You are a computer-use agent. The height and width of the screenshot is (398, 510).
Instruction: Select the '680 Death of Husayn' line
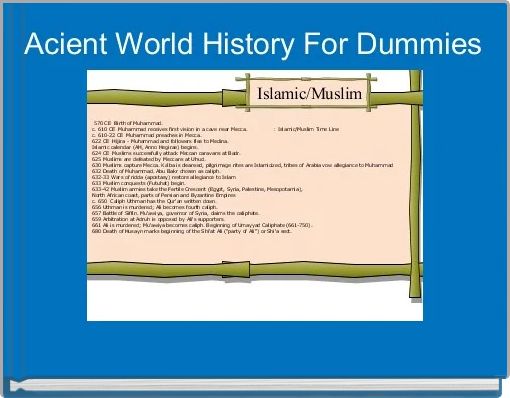[192, 231]
